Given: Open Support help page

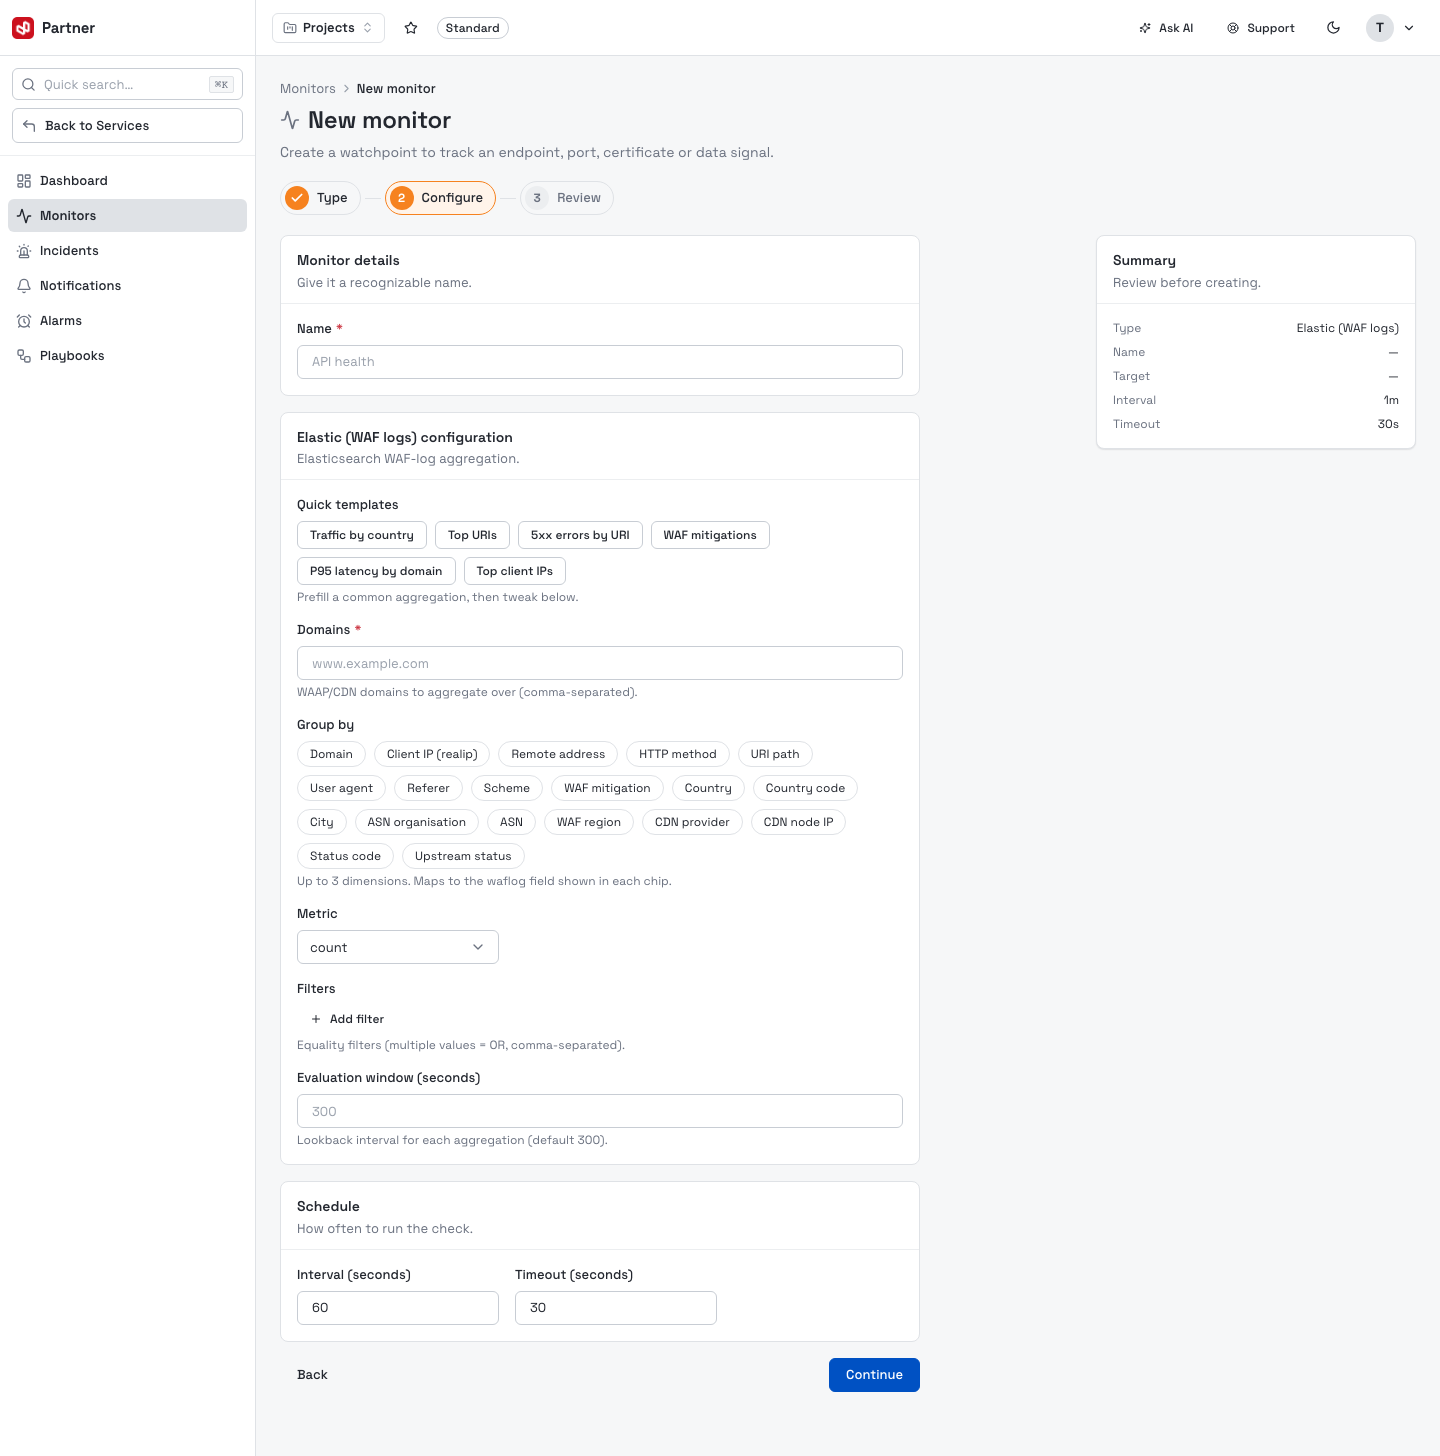Looking at the screenshot, I should pos(1261,28).
